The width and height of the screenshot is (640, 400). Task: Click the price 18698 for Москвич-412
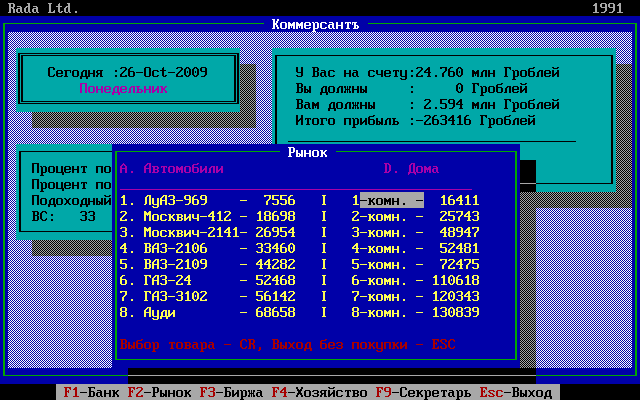coord(276,216)
